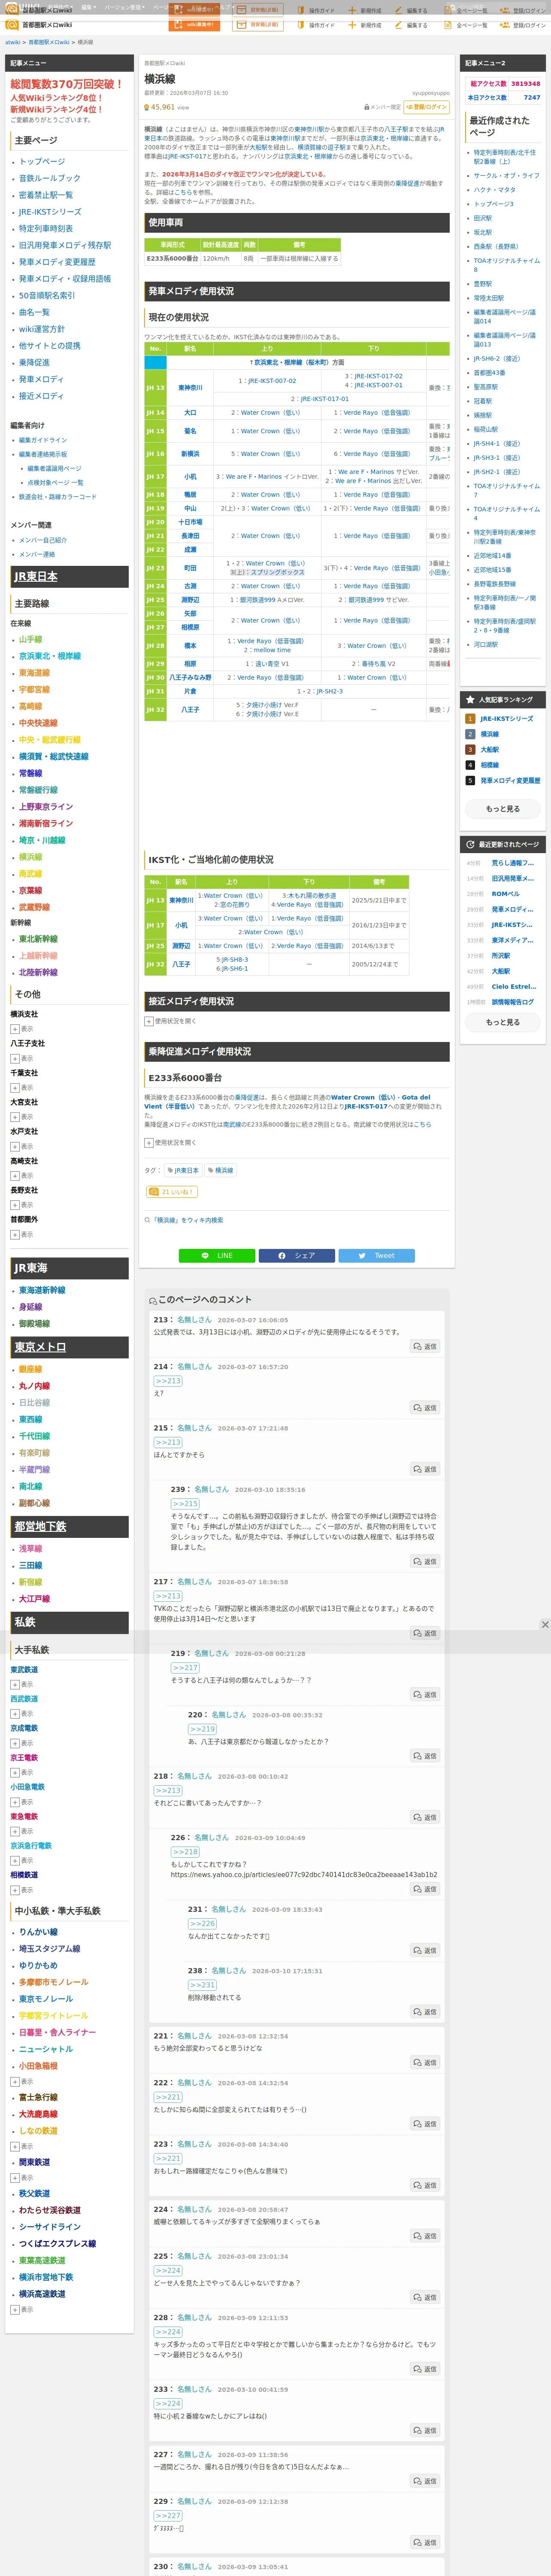Show the 東武鉄道 station list
This screenshot has height=2576, width=551.
click(x=22, y=1685)
